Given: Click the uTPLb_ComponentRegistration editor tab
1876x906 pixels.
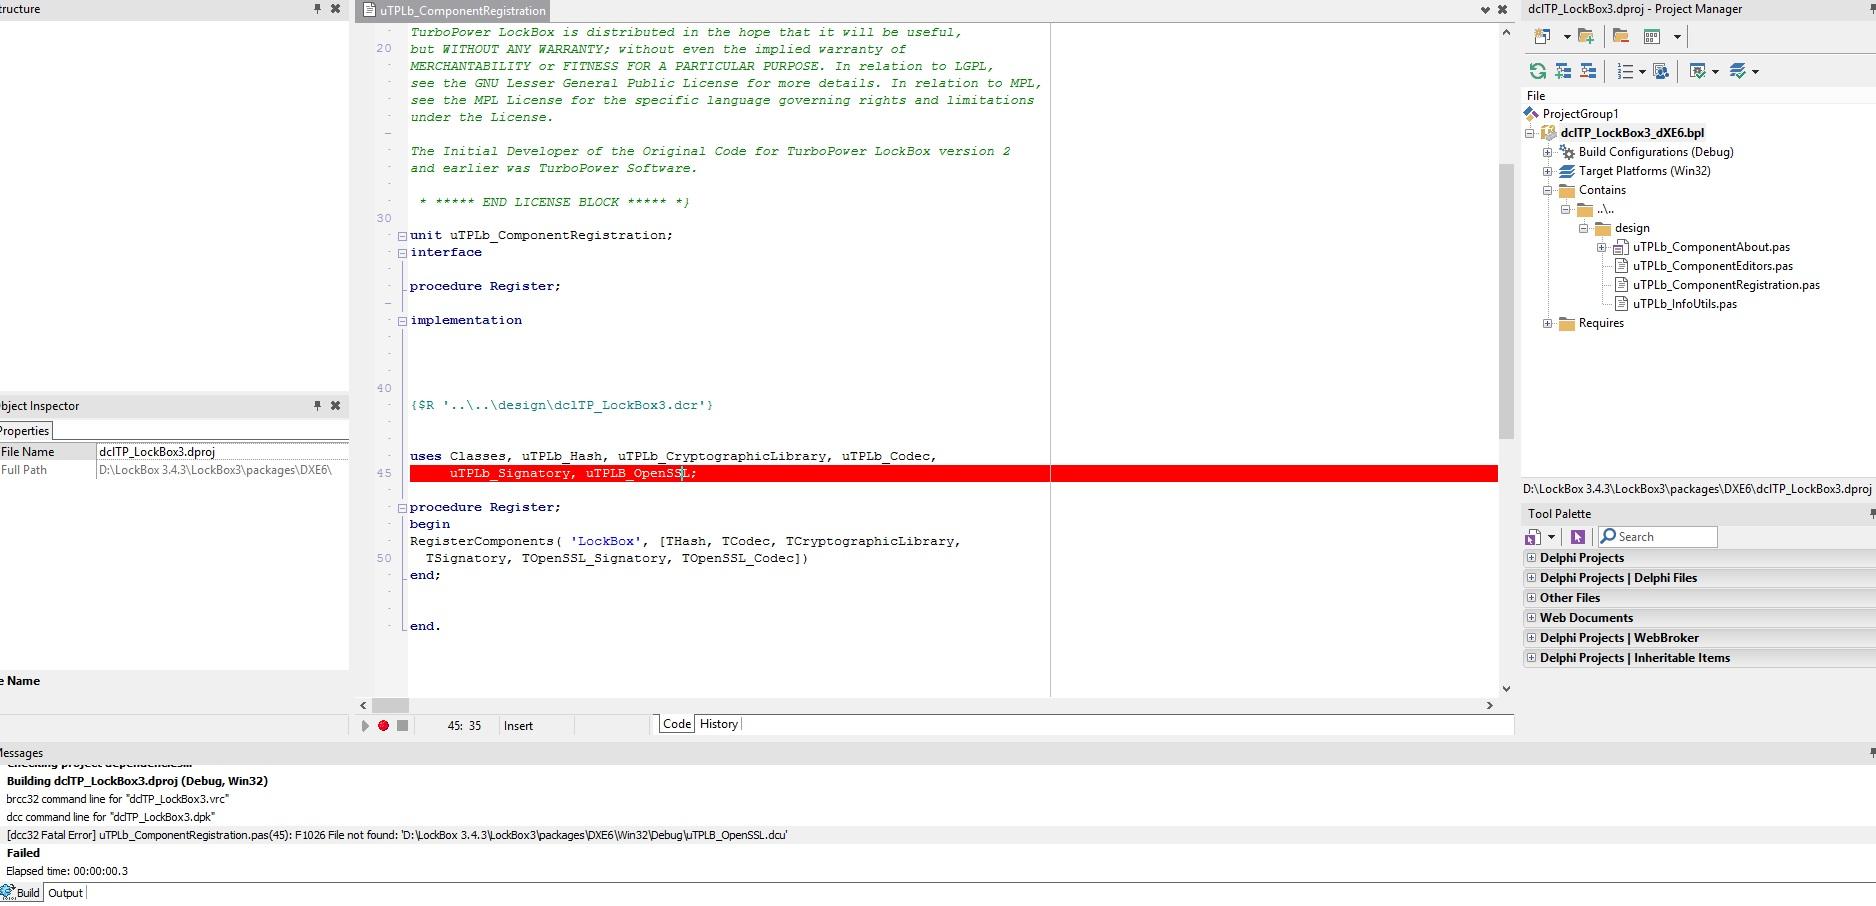Looking at the screenshot, I should pyautogui.click(x=454, y=11).
